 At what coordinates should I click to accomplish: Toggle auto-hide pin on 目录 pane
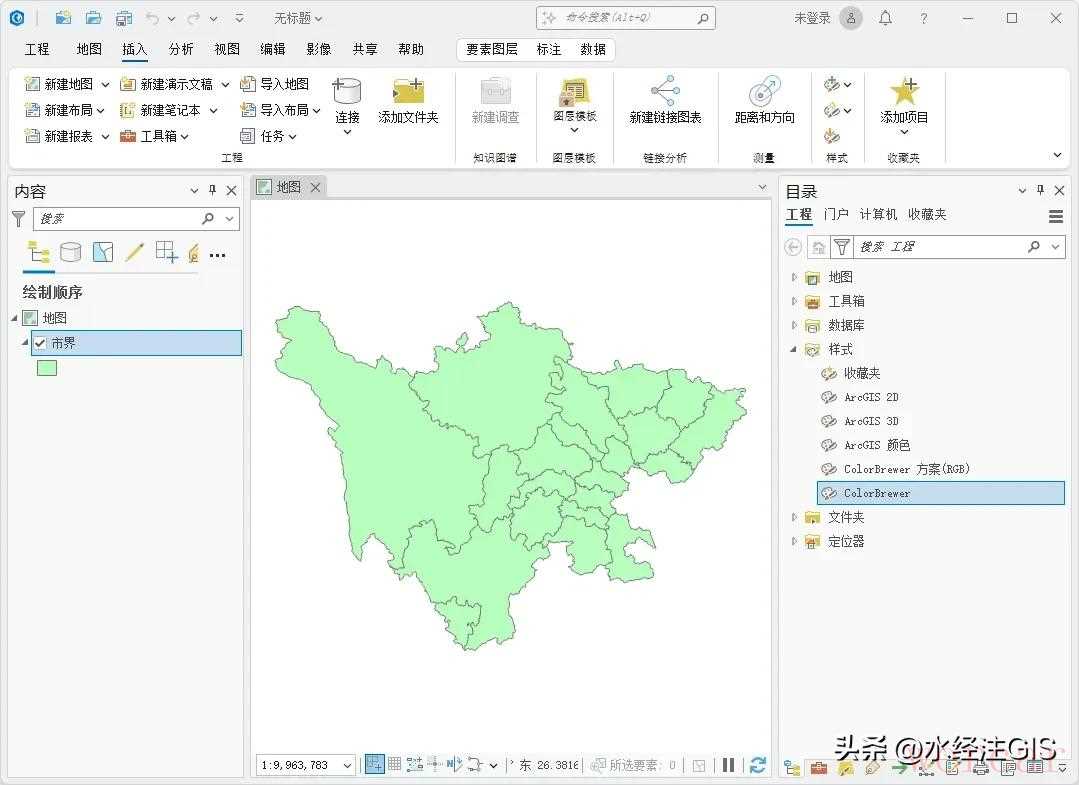point(1040,191)
